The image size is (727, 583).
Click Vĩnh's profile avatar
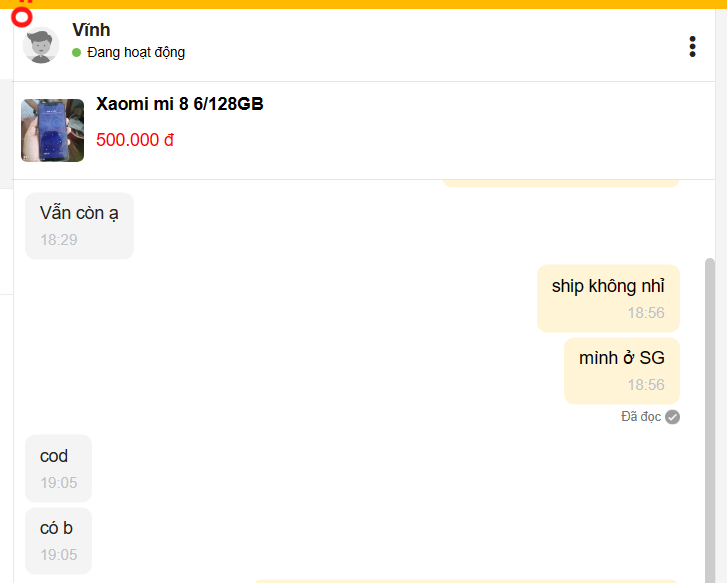tap(41, 45)
